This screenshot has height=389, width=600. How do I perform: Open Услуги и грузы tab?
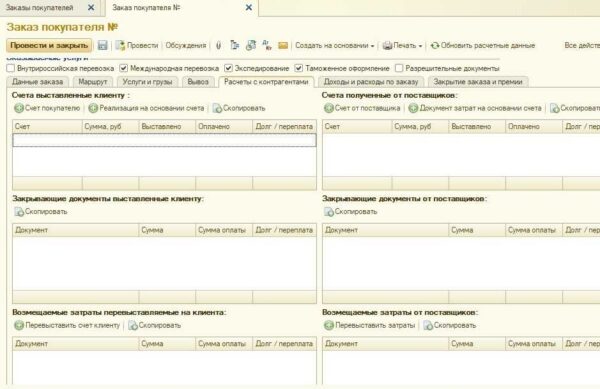147,82
